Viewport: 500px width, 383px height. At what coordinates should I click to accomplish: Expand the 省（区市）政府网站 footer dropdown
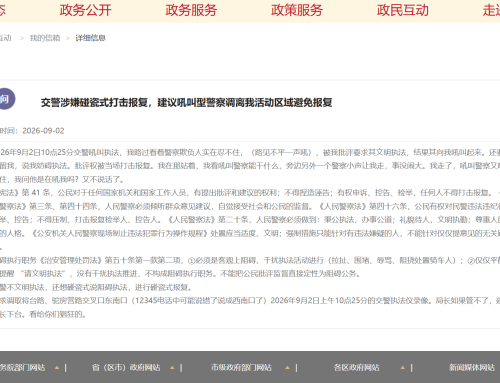tap(126, 368)
